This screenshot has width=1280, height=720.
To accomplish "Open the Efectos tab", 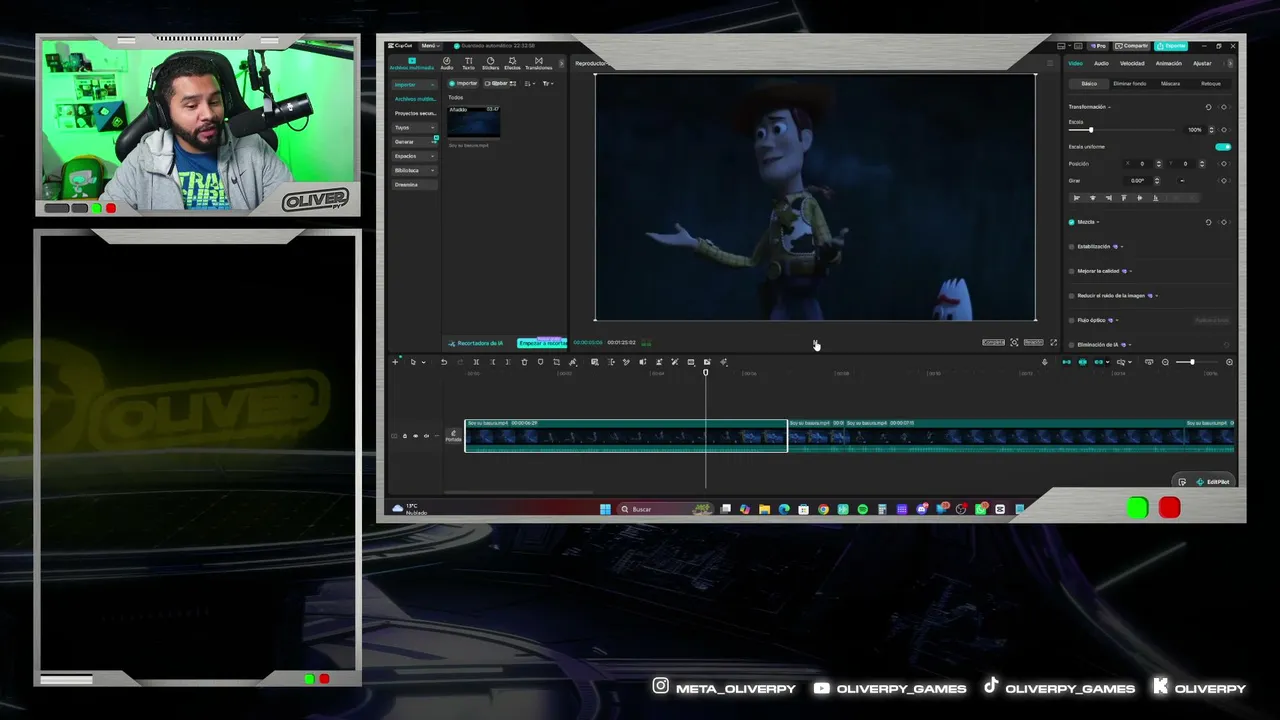I will pyautogui.click(x=512, y=63).
